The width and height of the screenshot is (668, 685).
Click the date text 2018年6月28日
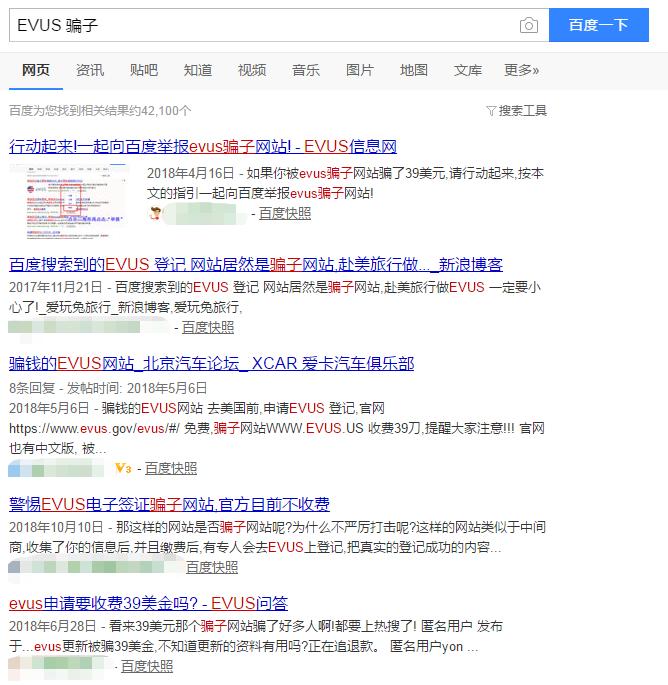click(x=52, y=626)
